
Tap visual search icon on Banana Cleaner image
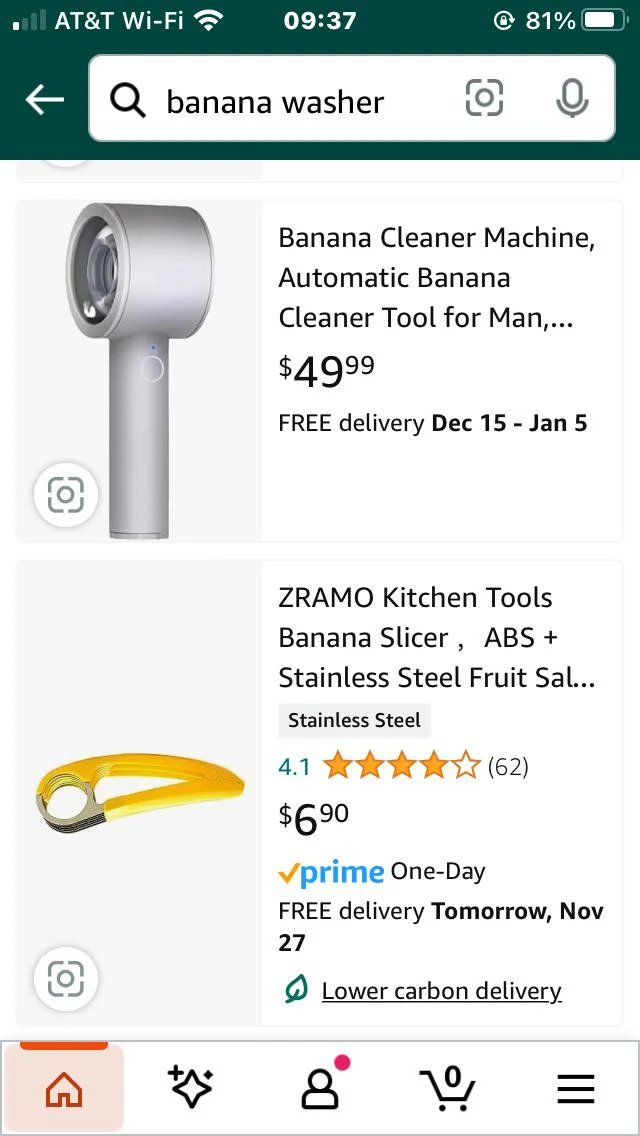pos(66,494)
